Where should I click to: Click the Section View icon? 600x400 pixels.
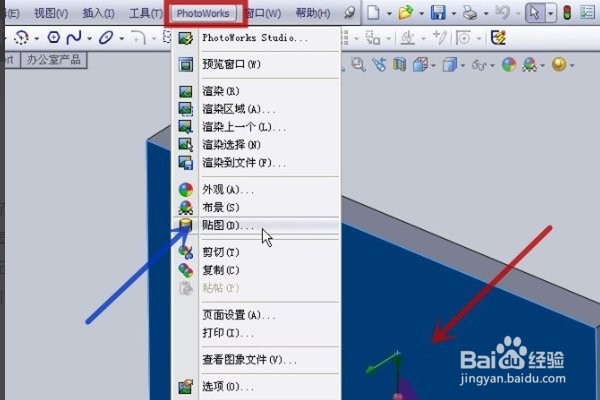click(x=399, y=65)
